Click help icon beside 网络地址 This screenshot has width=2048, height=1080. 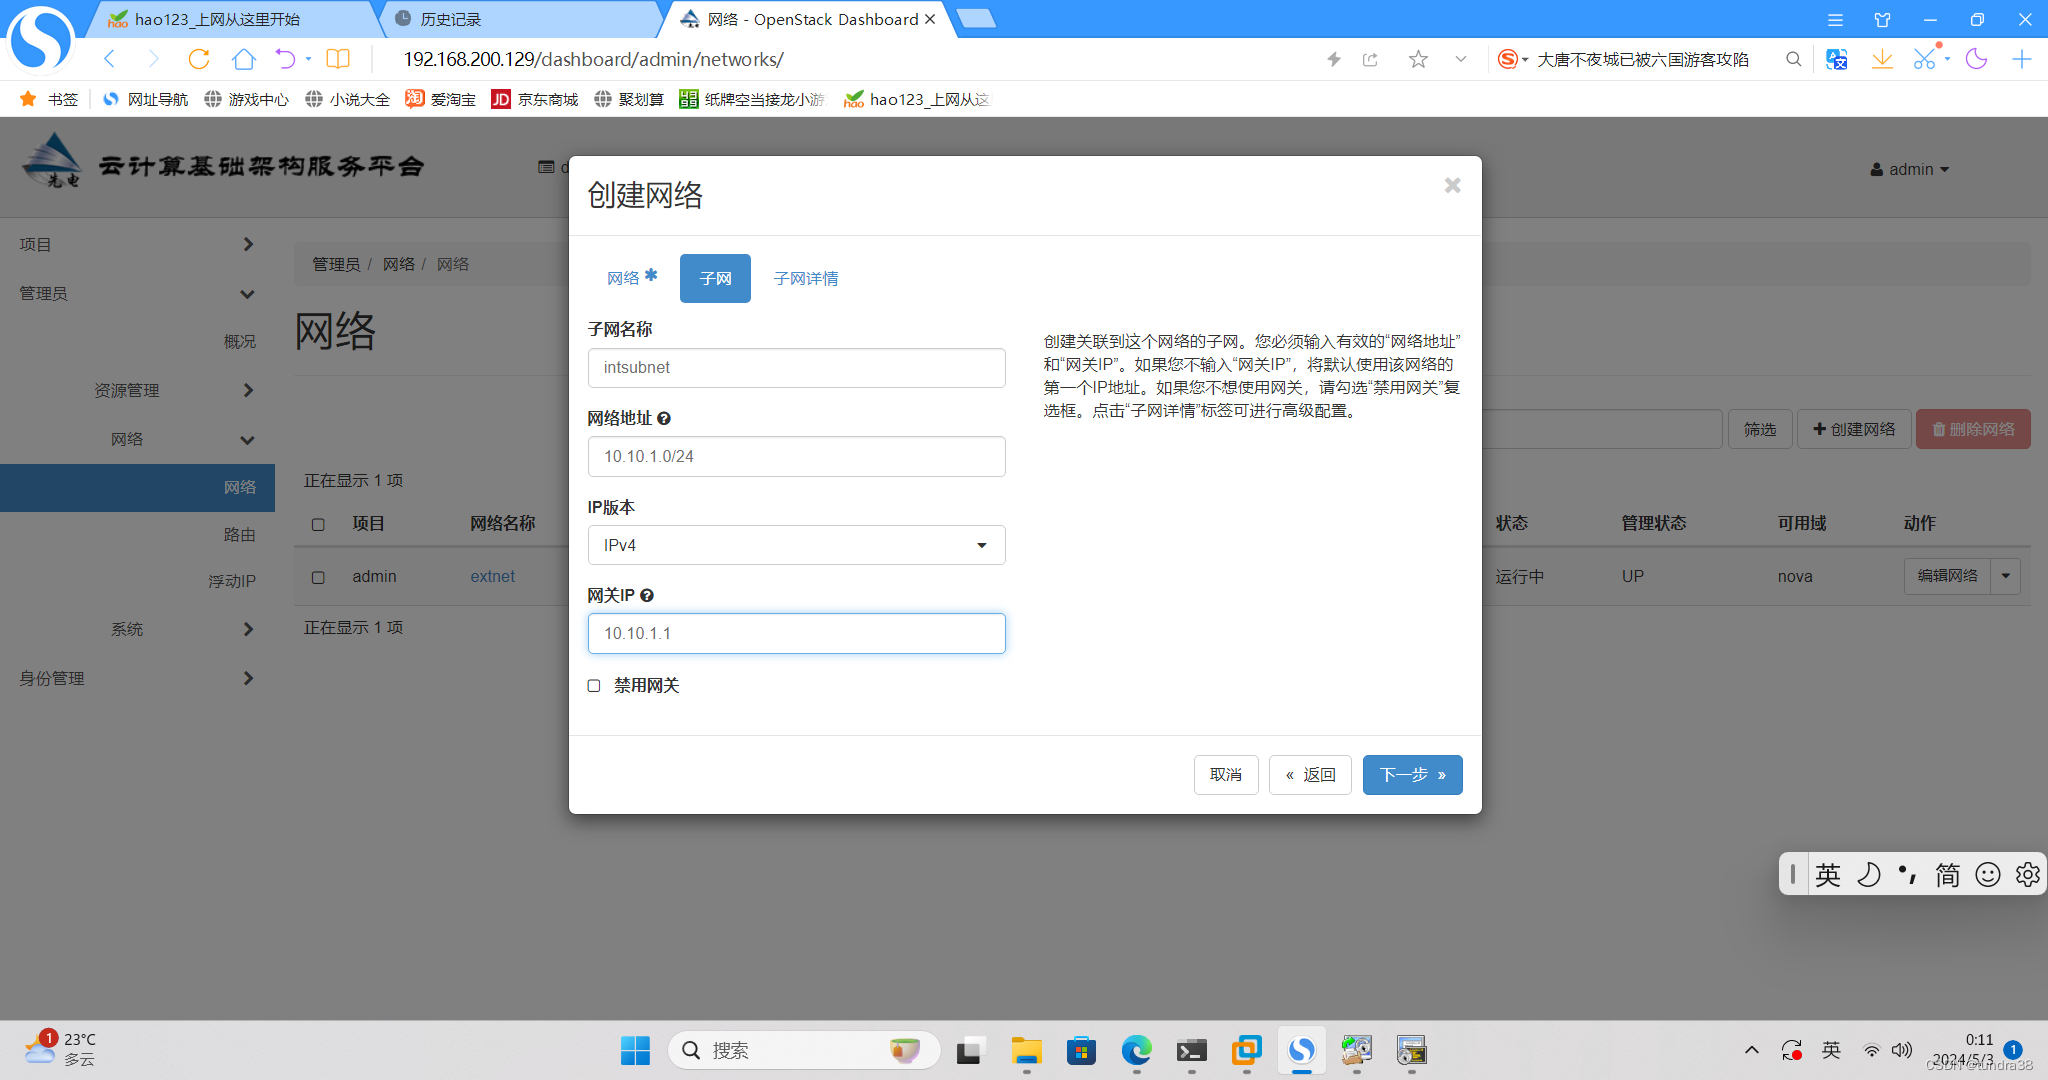click(664, 418)
